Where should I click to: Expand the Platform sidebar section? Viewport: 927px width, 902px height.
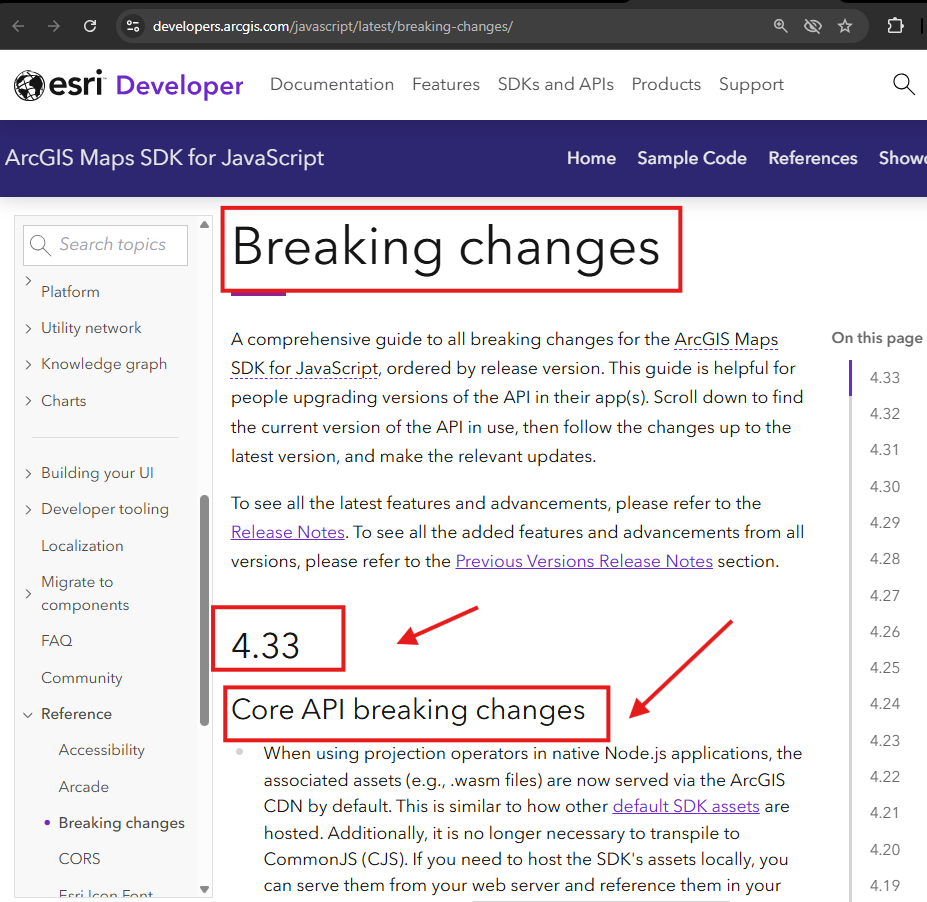point(28,281)
